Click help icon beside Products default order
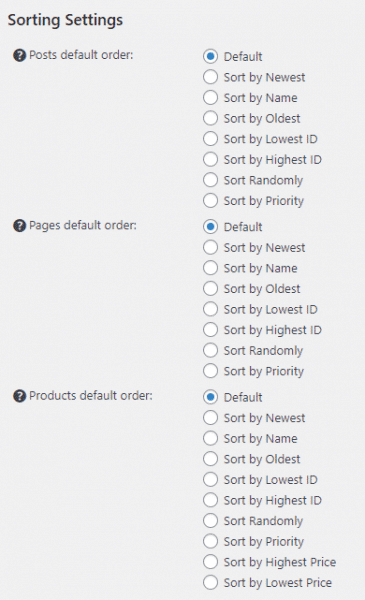The height and width of the screenshot is (600, 365). click(x=20, y=396)
